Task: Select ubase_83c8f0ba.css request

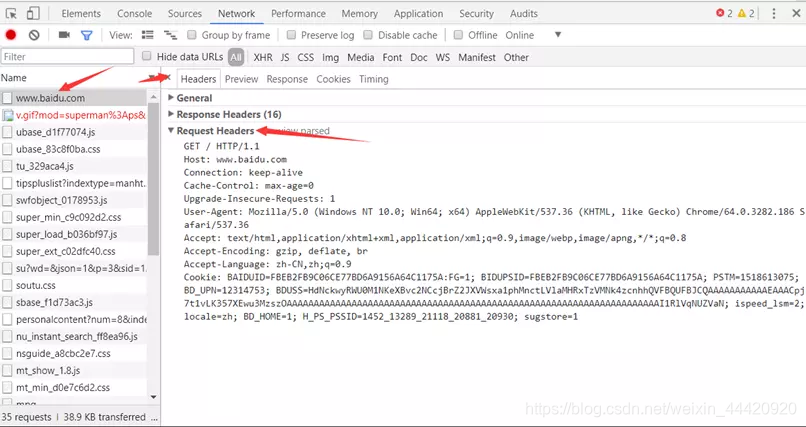Action: click(x=74, y=149)
